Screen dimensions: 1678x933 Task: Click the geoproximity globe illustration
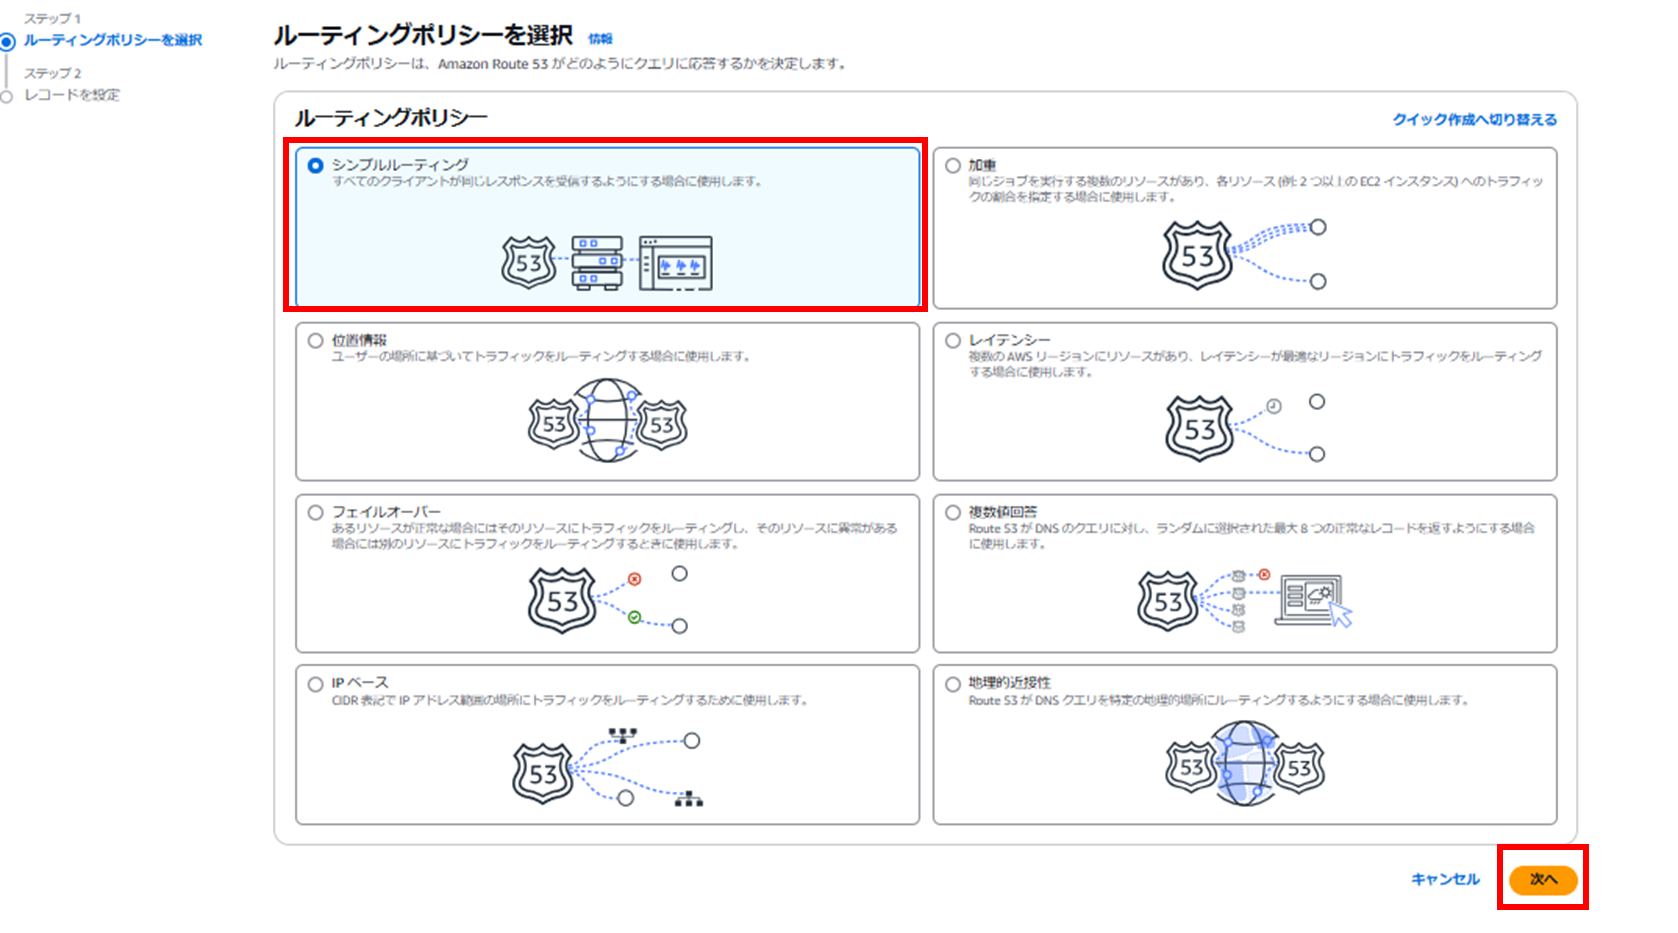(1244, 764)
